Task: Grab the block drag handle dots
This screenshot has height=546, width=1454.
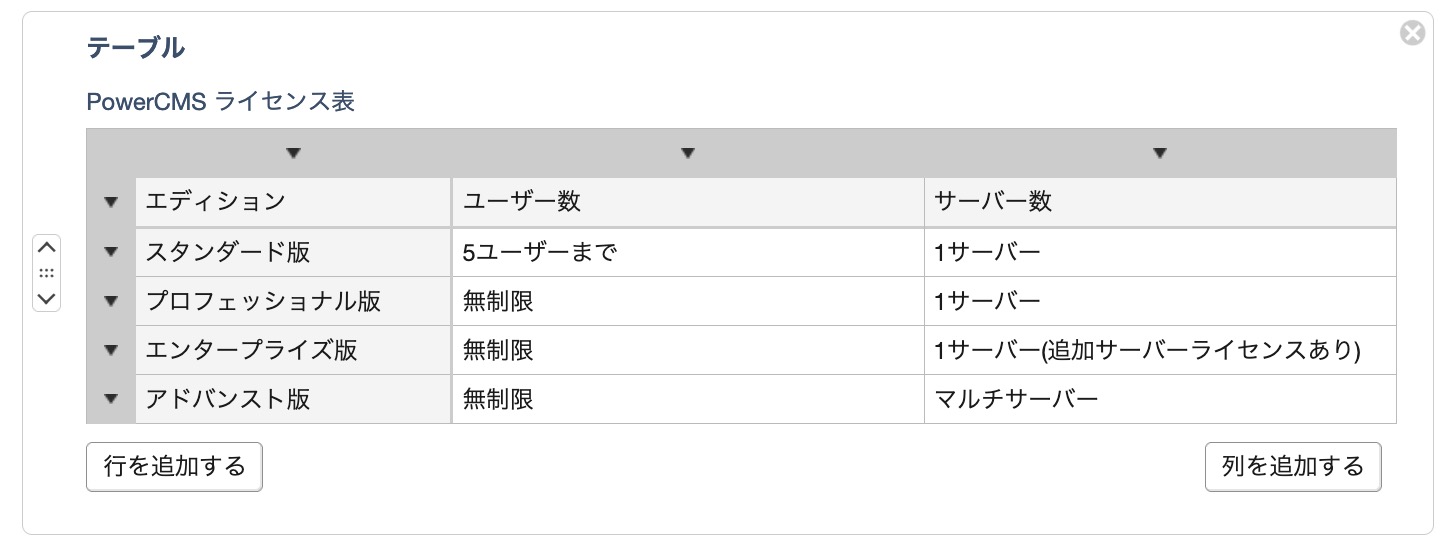Action: tap(47, 272)
